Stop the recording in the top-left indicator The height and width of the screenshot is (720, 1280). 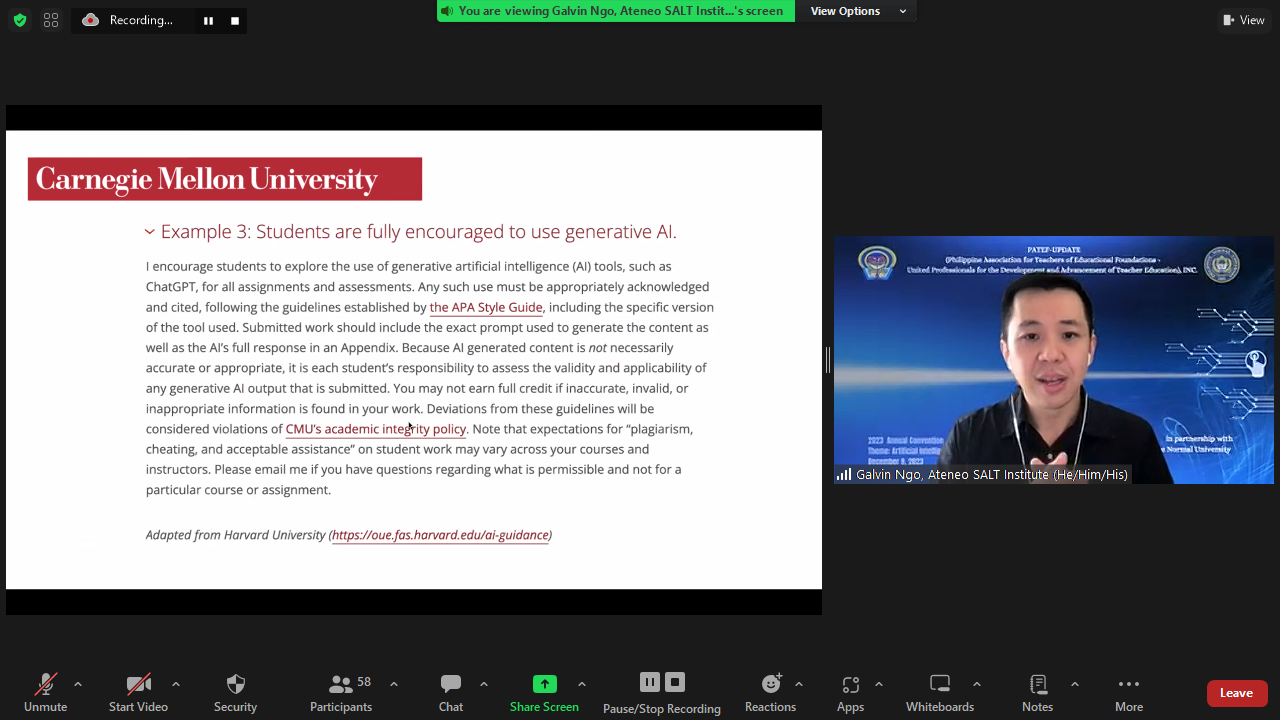(235, 20)
